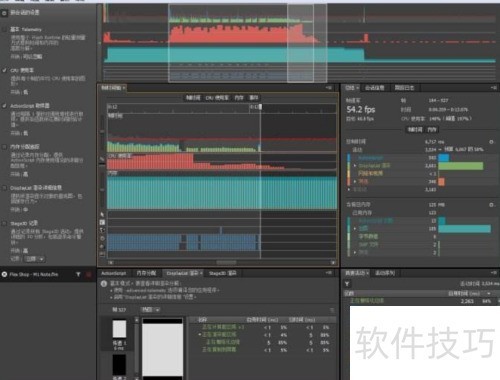Enable the Stage3D 记录 checkbox
The width and height of the screenshot is (500, 380).
coord(4,223)
